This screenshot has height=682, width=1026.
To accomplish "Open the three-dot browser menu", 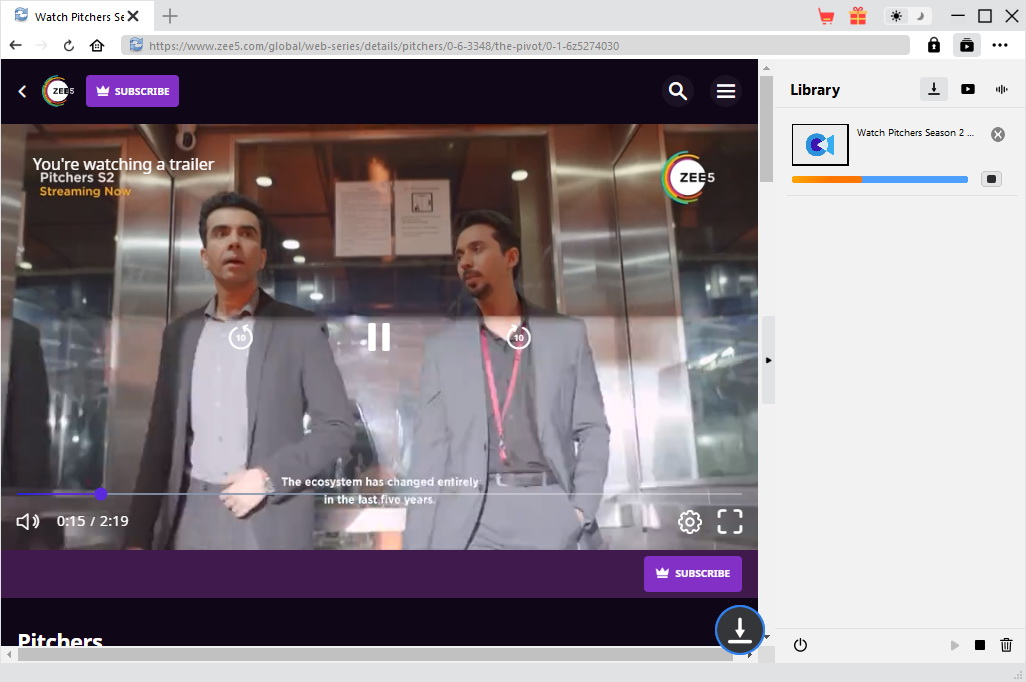I will point(1000,45).
